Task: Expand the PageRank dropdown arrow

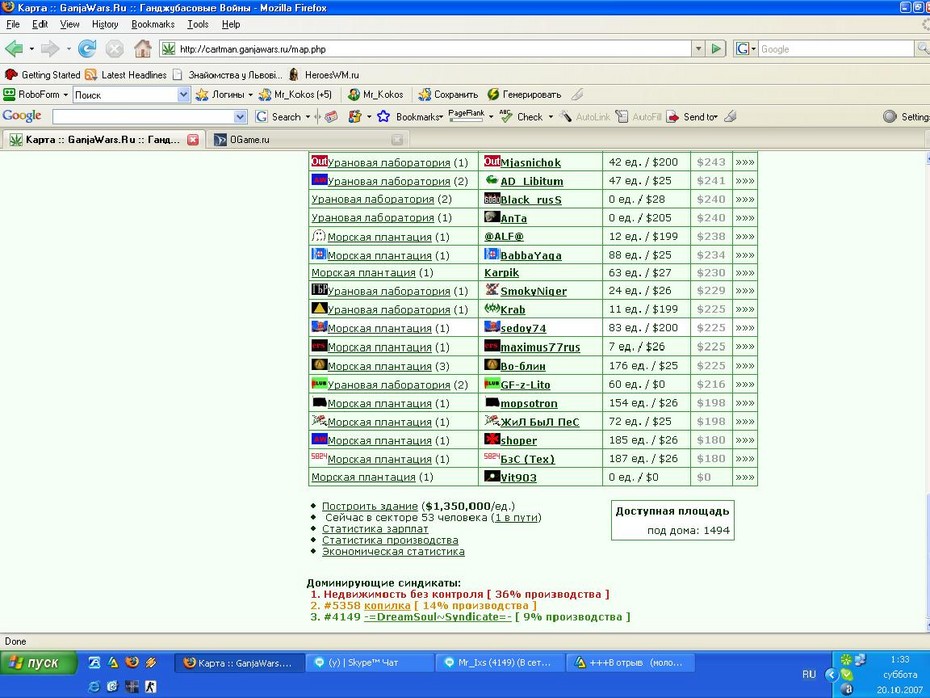Action: coord(491,117)
